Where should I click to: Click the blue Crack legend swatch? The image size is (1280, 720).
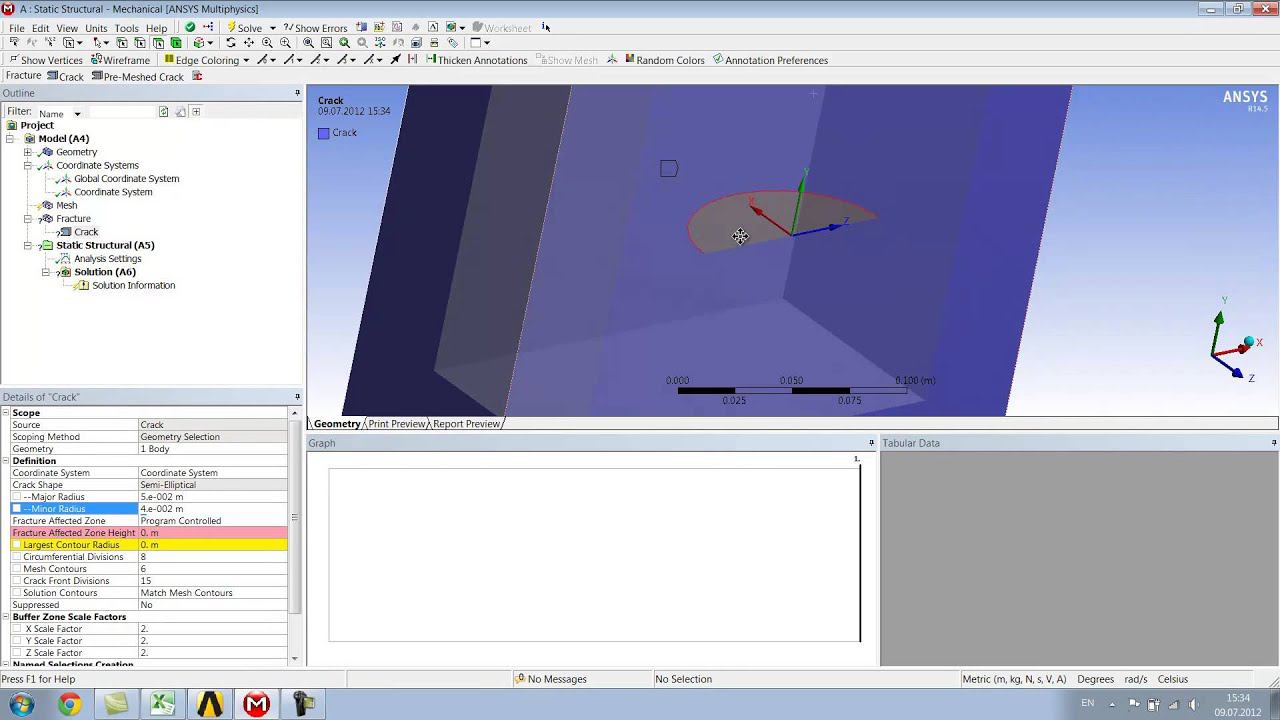[x=323, y=133]
